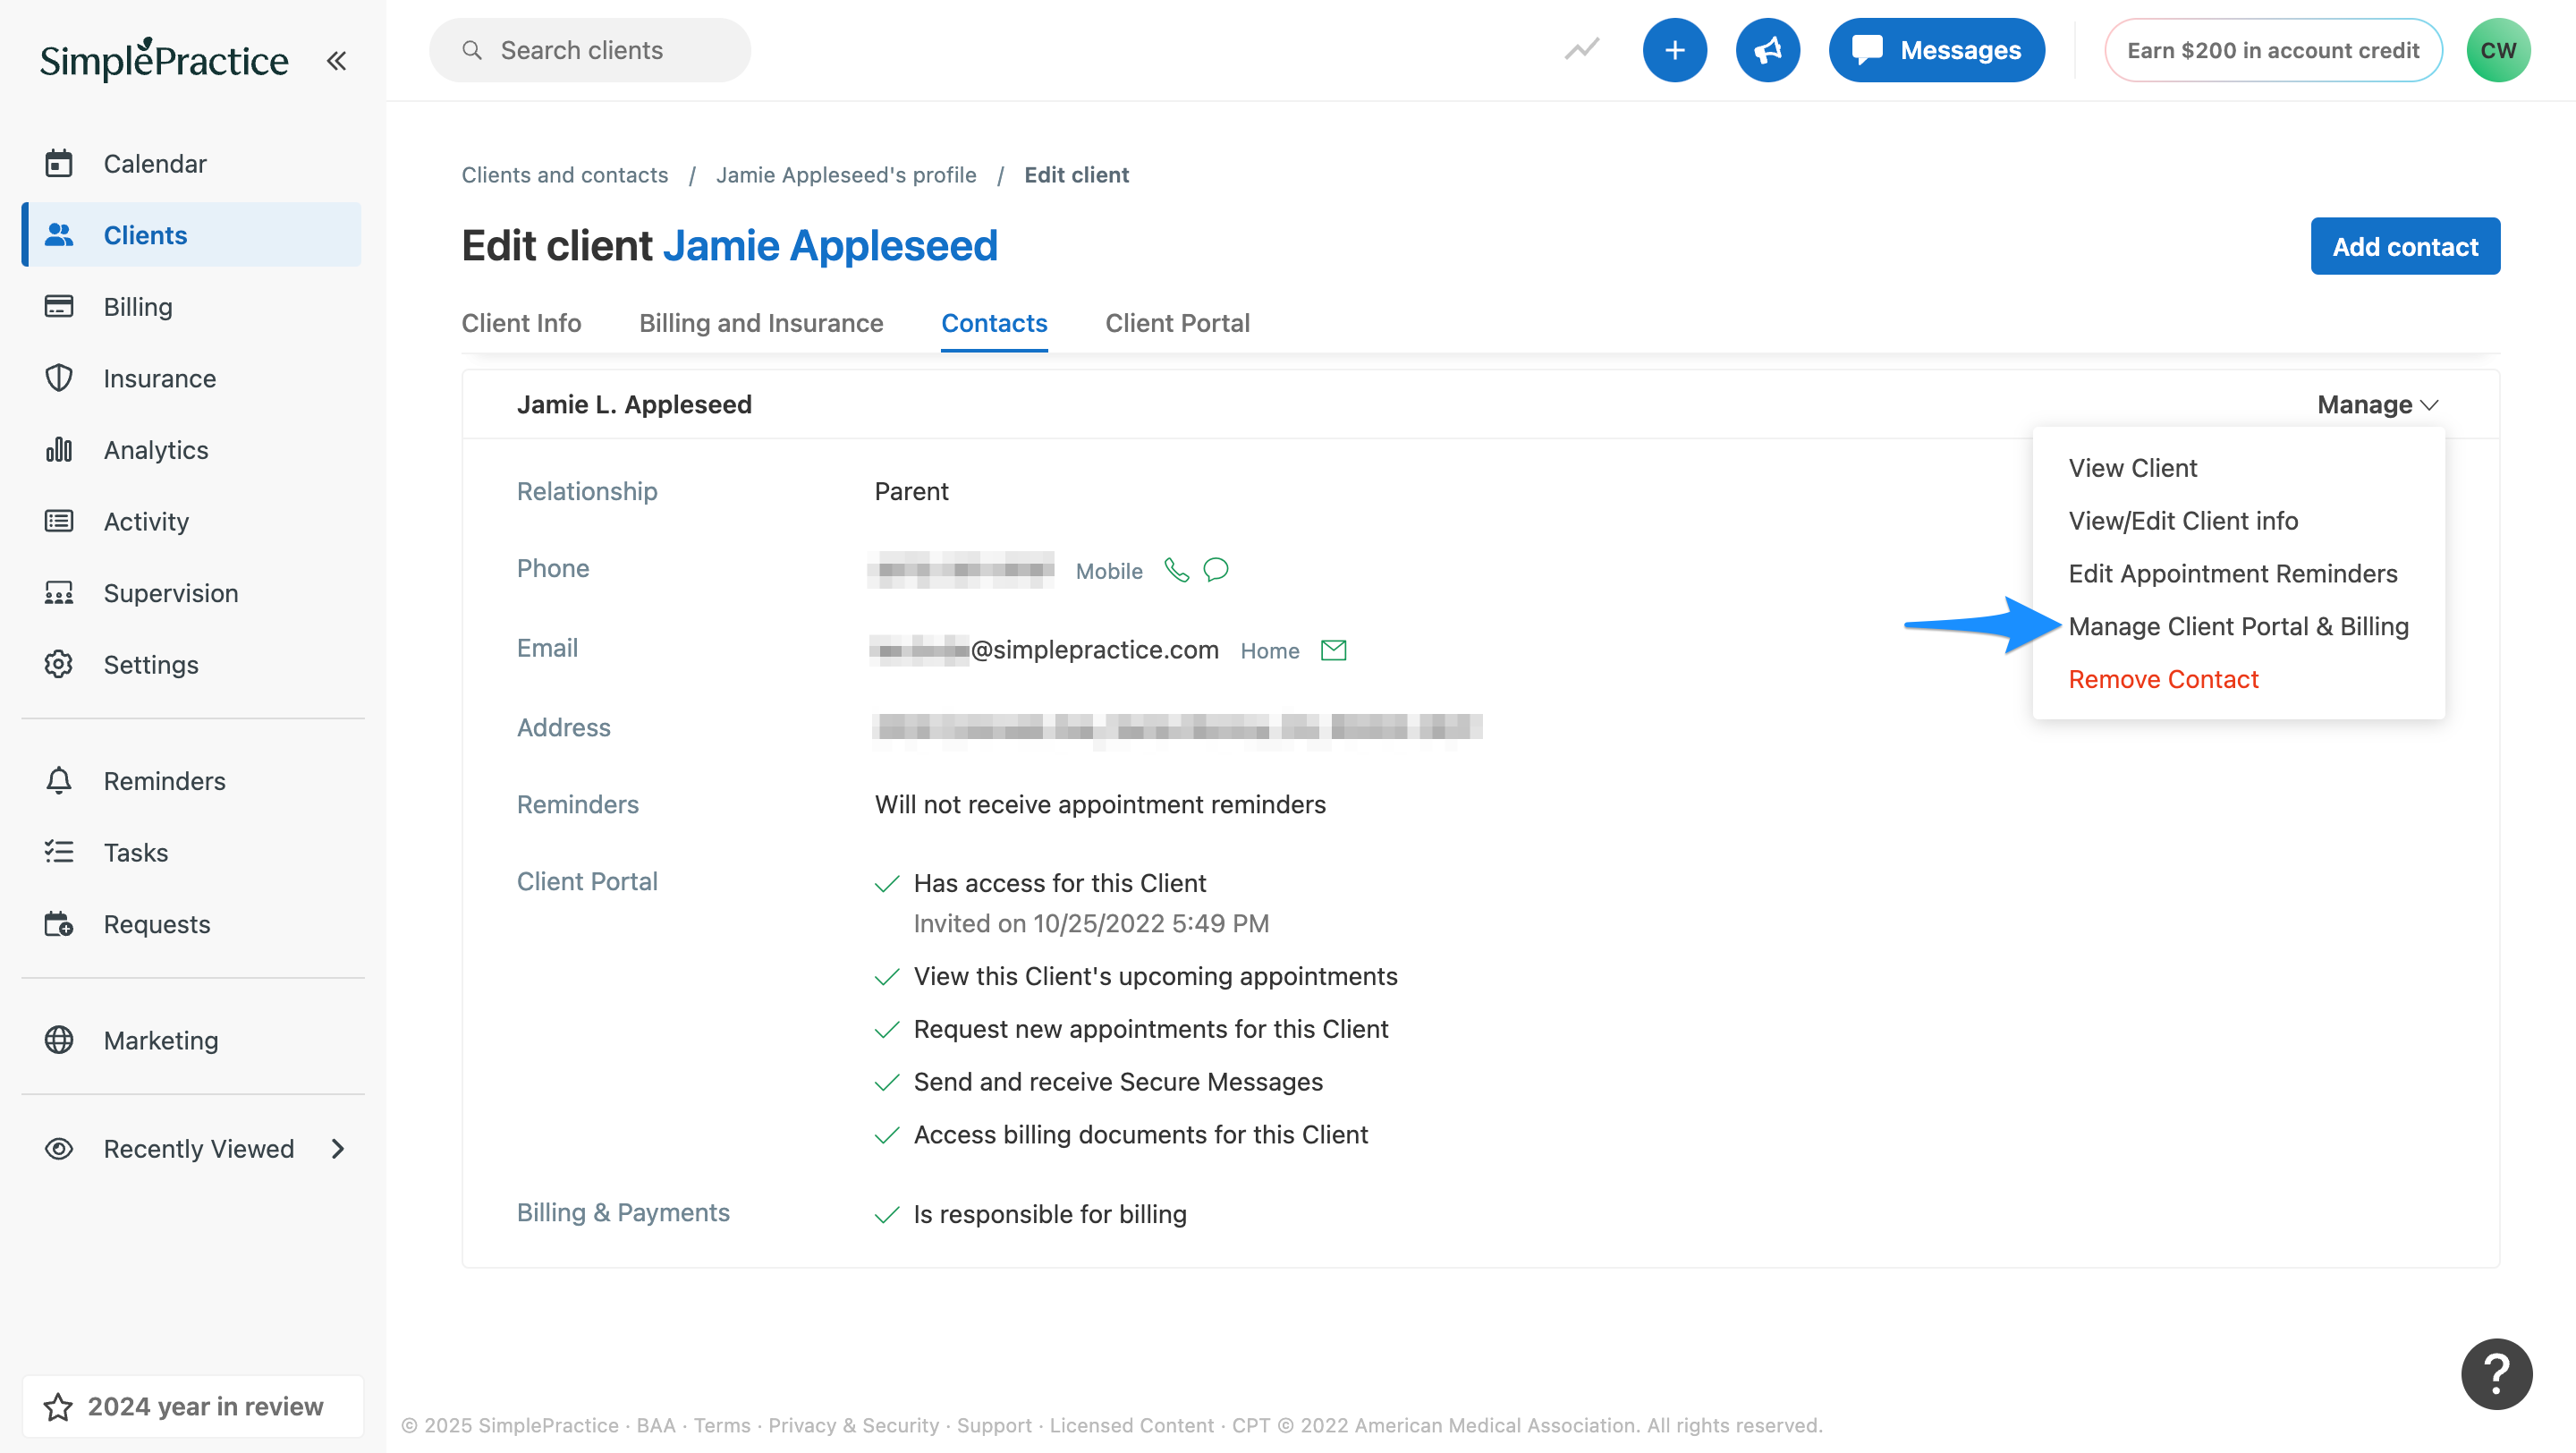Open Messages from the top bar
This screenshot has height=1453, width=2576.
[1937, 50]
